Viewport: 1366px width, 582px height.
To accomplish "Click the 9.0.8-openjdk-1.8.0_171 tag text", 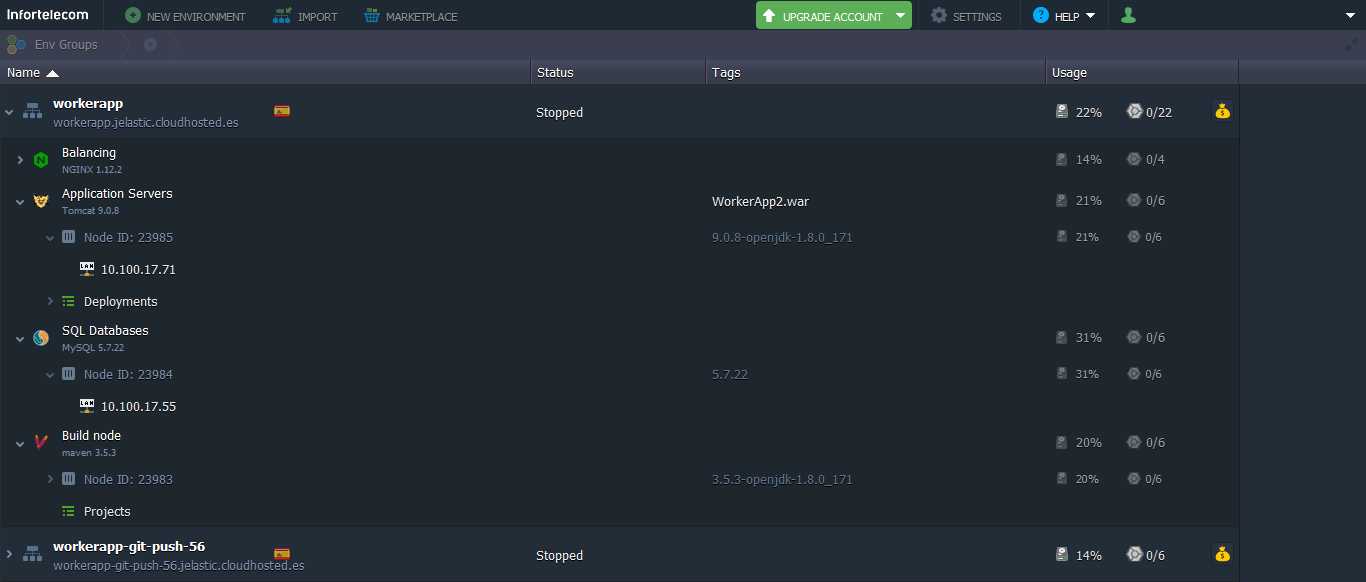I will click(x=782, y=237).
